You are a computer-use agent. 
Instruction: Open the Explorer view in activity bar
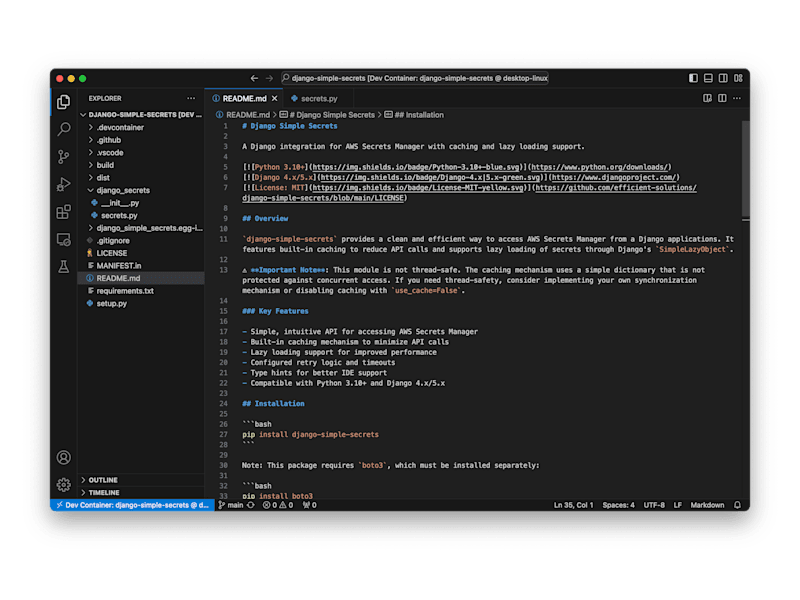[x=64, y=102]
